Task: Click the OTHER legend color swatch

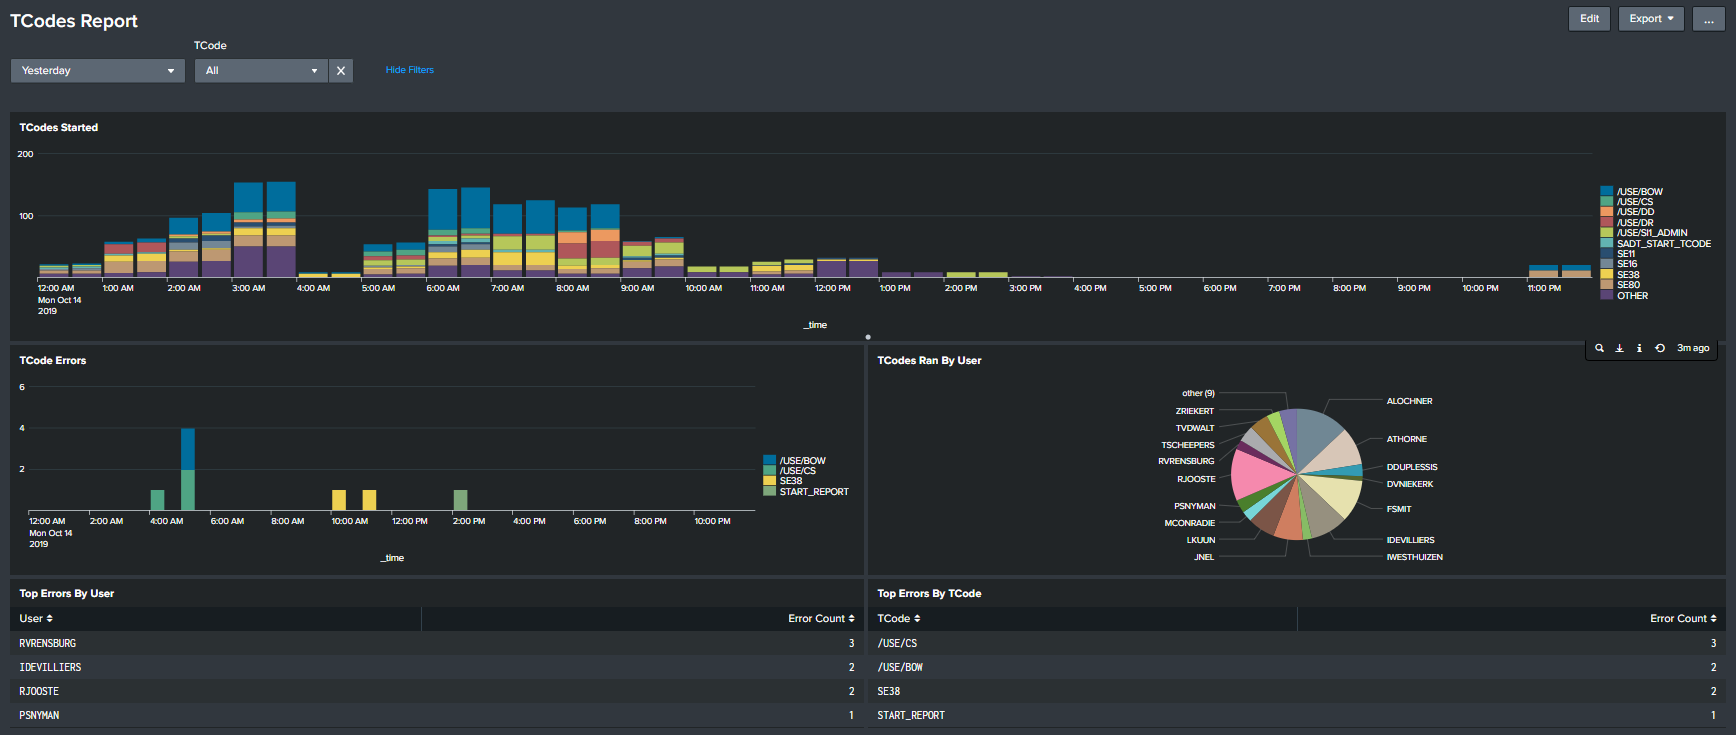Action: [1607, 295]
